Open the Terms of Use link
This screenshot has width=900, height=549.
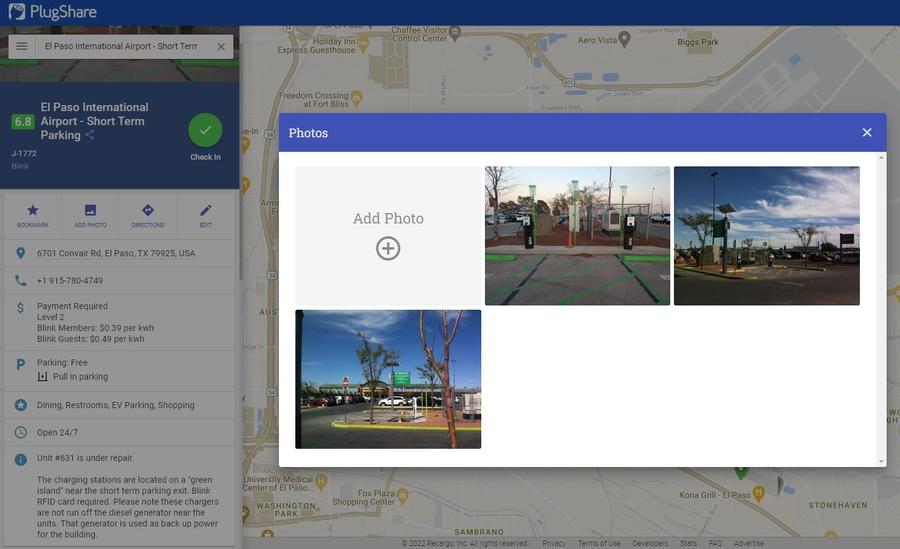pos(599,543)
